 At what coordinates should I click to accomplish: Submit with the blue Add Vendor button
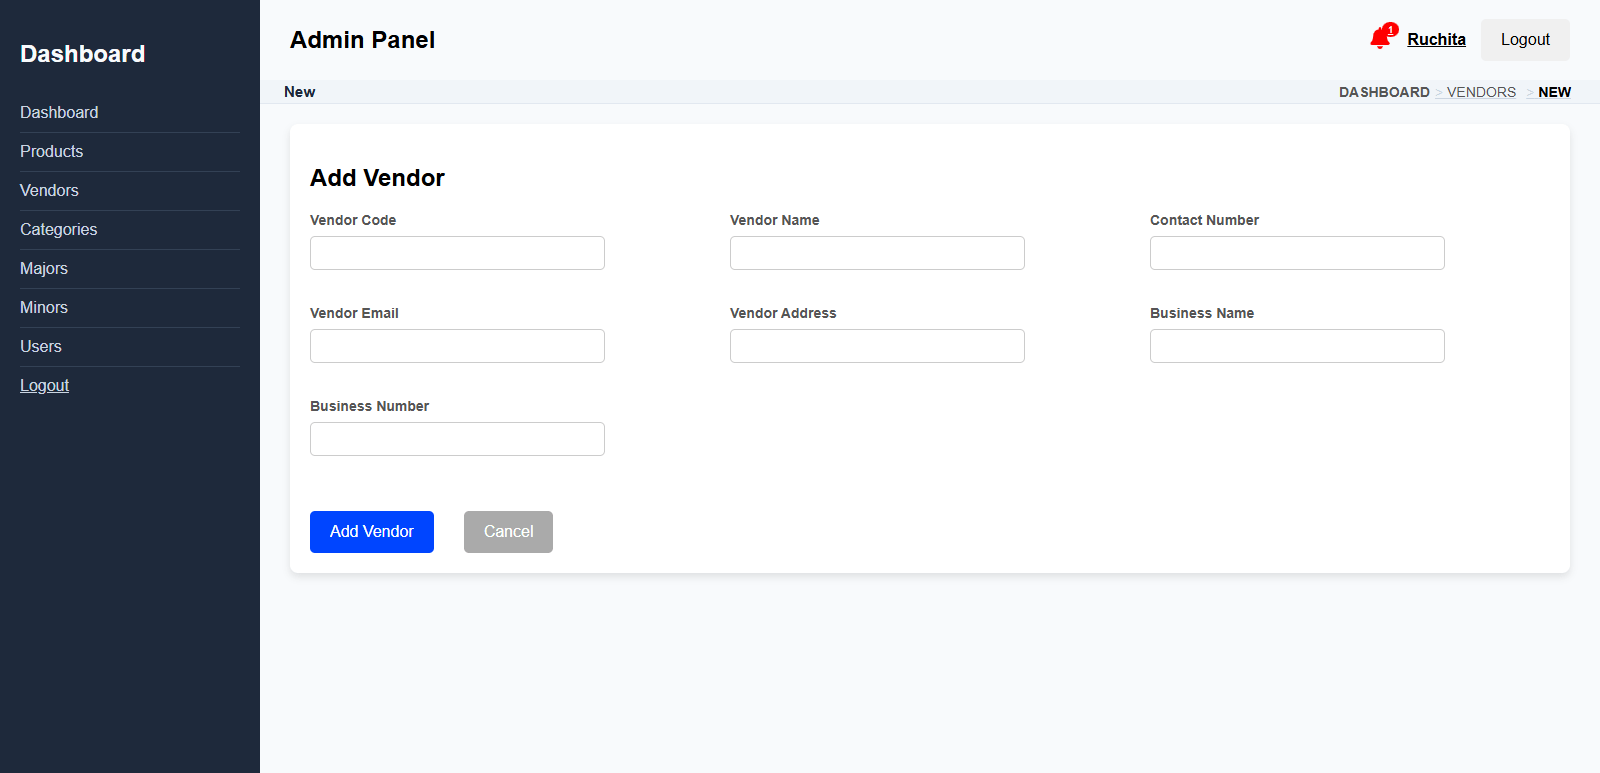(372, 532)
